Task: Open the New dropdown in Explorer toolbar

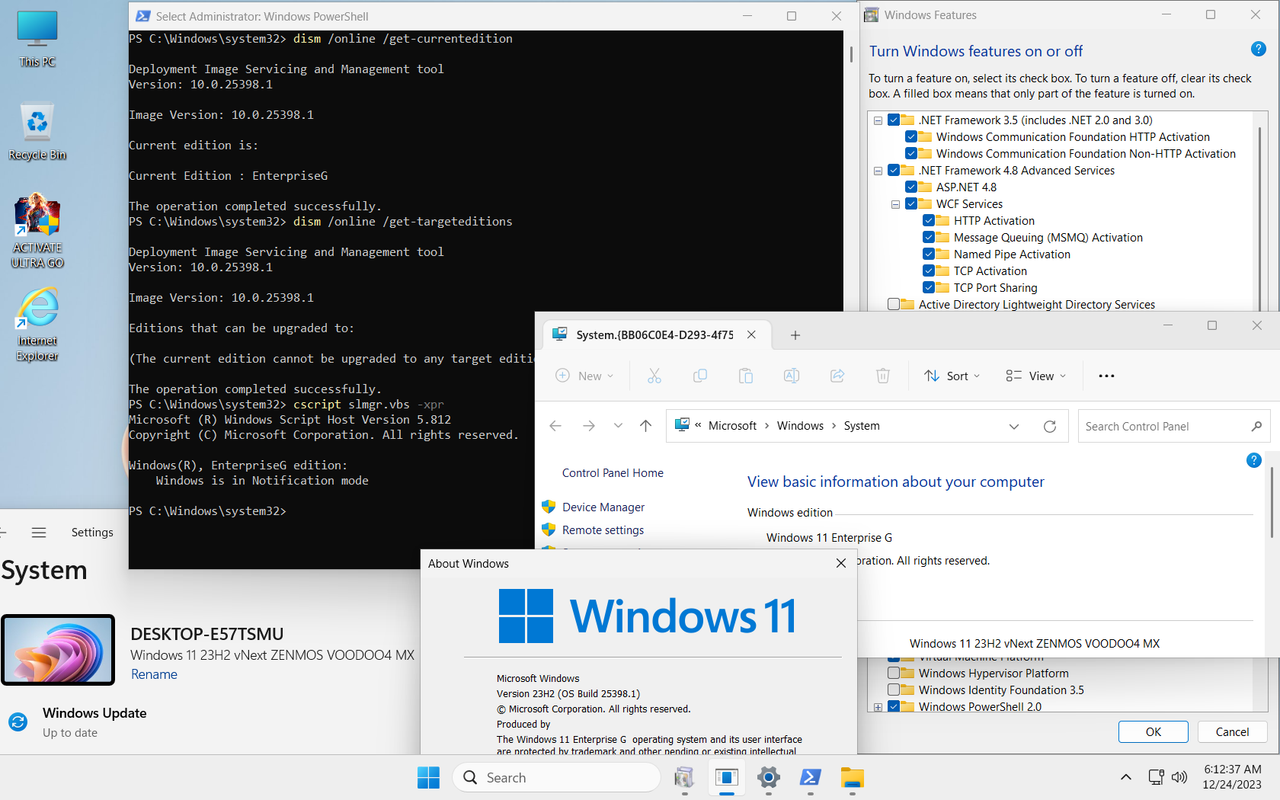Action: [584, 376]
